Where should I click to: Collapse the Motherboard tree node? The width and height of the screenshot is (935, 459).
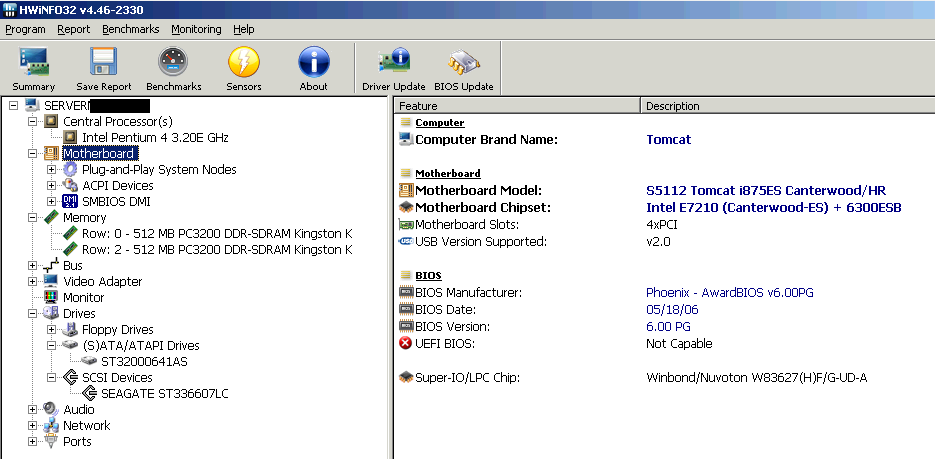[x=32, y=154]
